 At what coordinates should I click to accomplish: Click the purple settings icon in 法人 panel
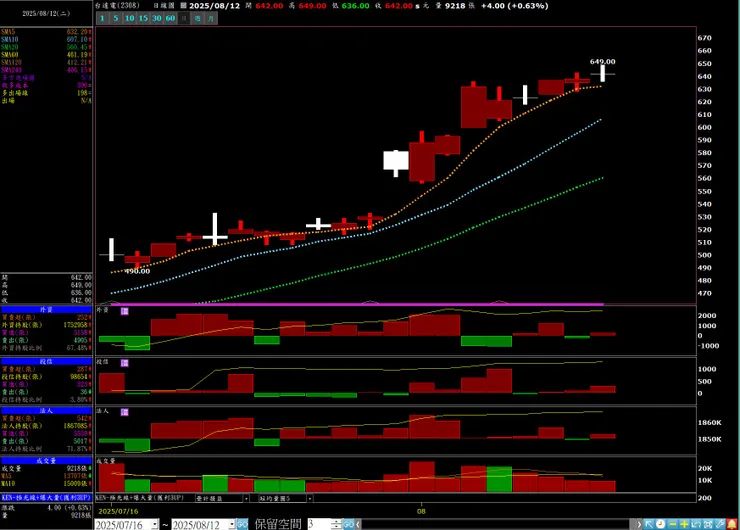coord(125,412)
